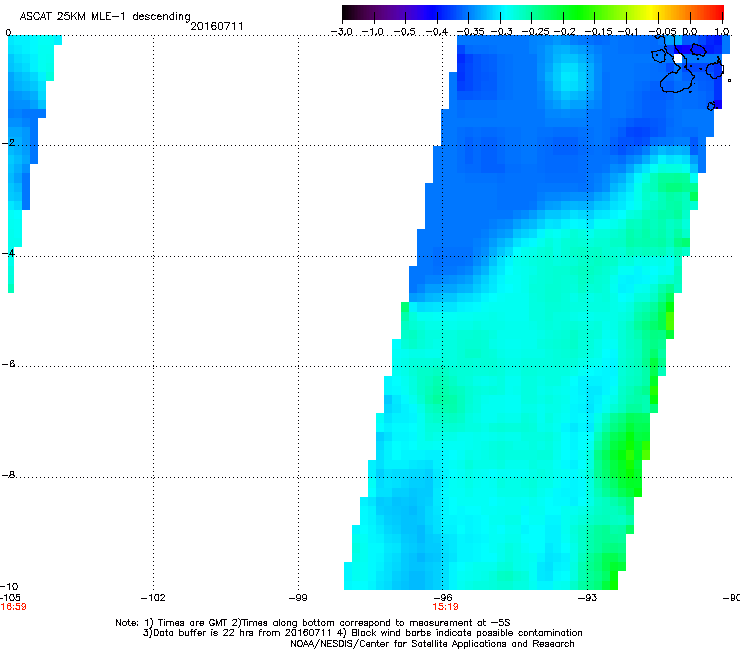
Task: Select the -0.5 color scale label
Action: coord(405,32)
